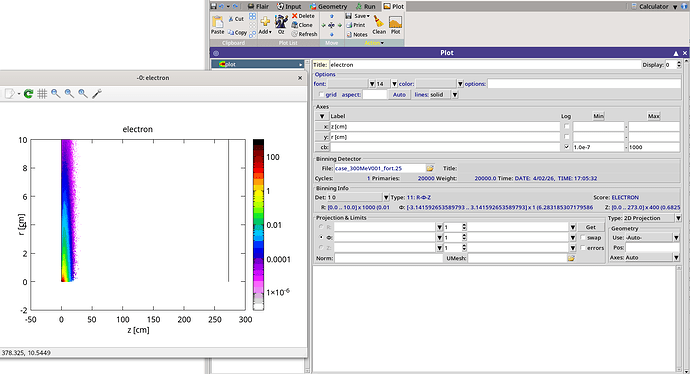Viewport: 690px width, 374px height.
Task: Click the Clean broom icon
Action: click(x=378, y=22)
